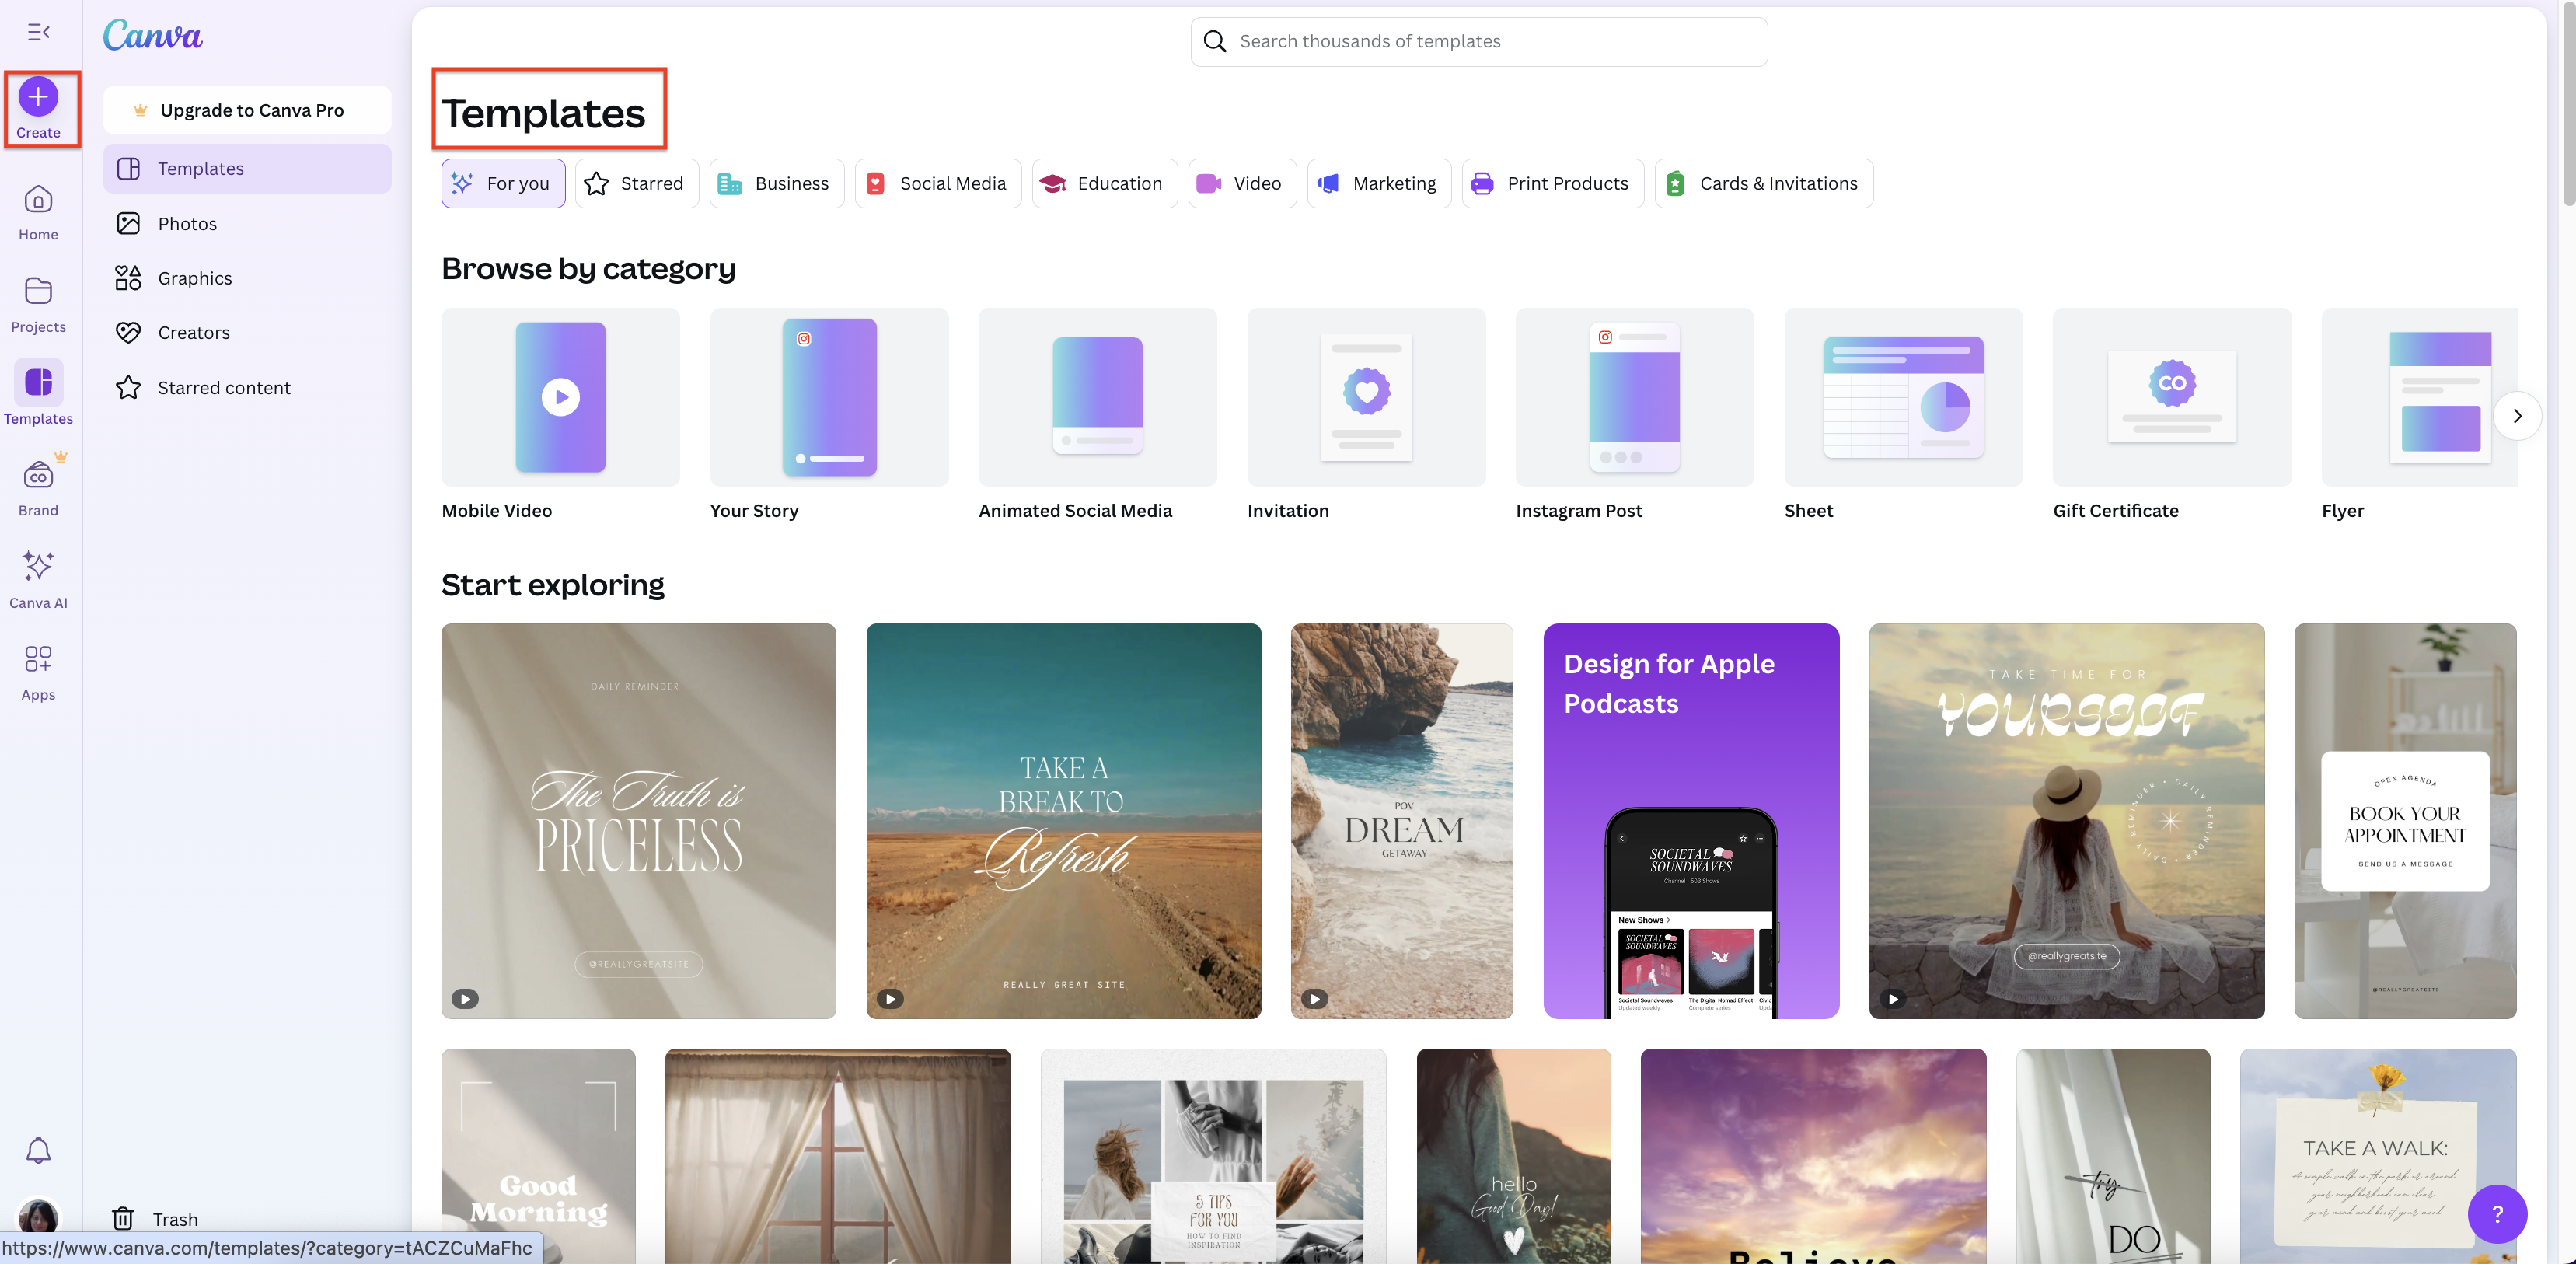
Task: Collapse the sidebar menu icon
Action: tap(38, 32)
